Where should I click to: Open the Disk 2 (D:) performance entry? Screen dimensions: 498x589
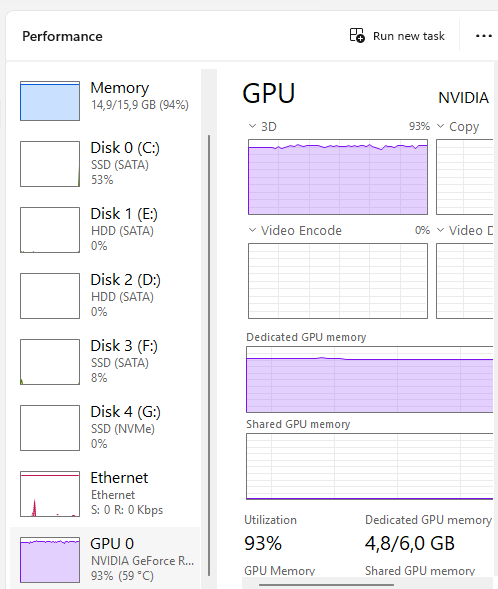(105, 296)
